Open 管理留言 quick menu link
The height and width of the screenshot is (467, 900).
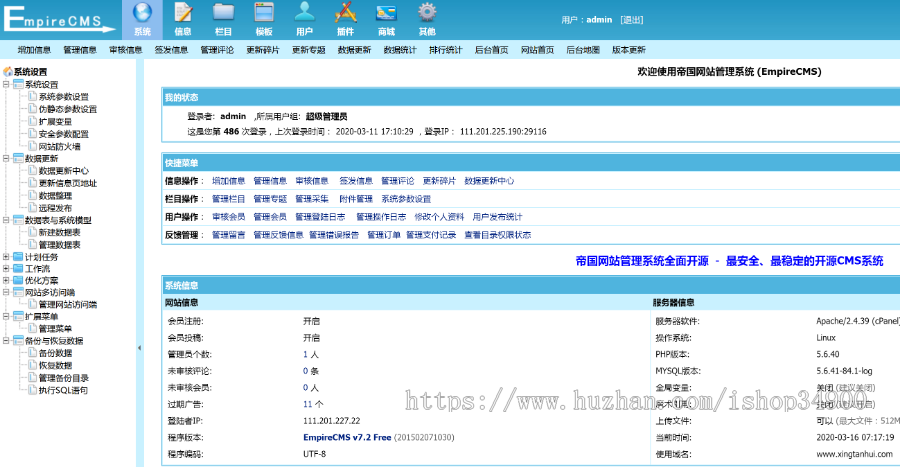click(x=228, y=235)
